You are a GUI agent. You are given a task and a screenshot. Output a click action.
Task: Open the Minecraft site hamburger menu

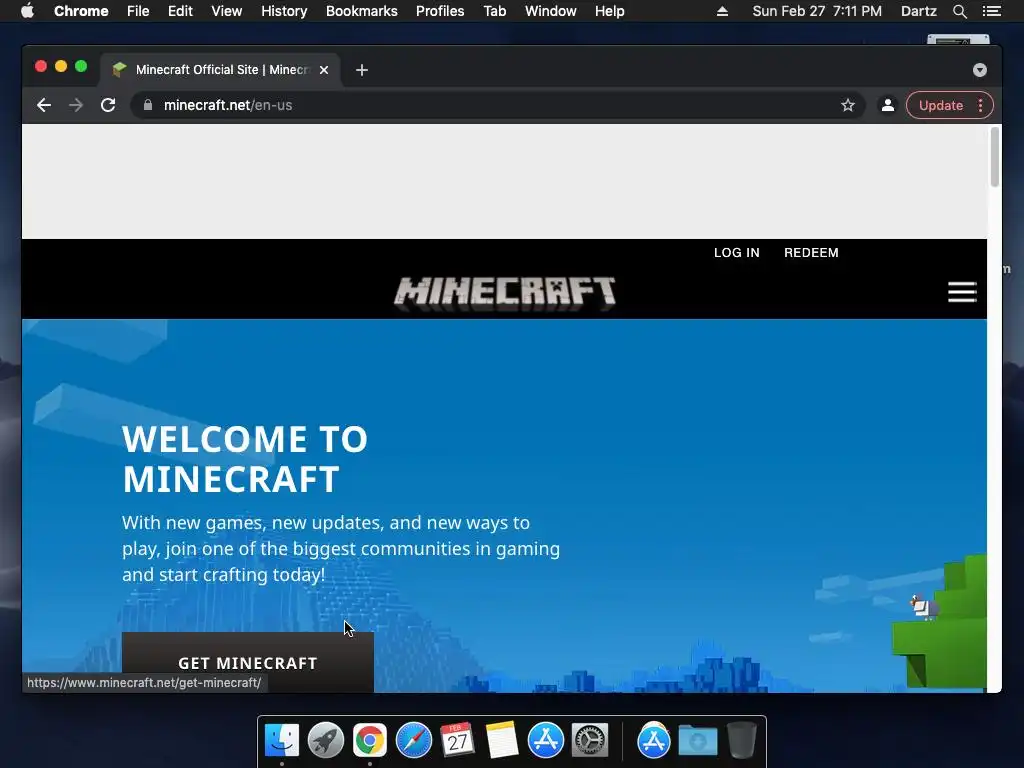962,292
